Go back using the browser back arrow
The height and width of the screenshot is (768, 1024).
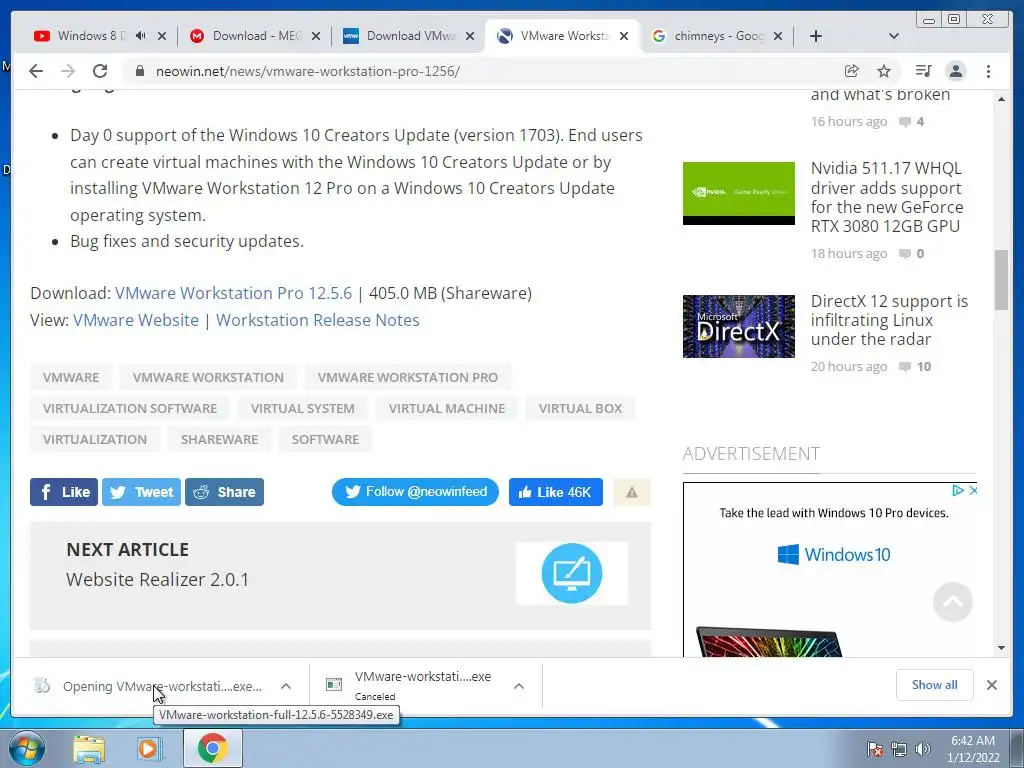coord(36,71)
